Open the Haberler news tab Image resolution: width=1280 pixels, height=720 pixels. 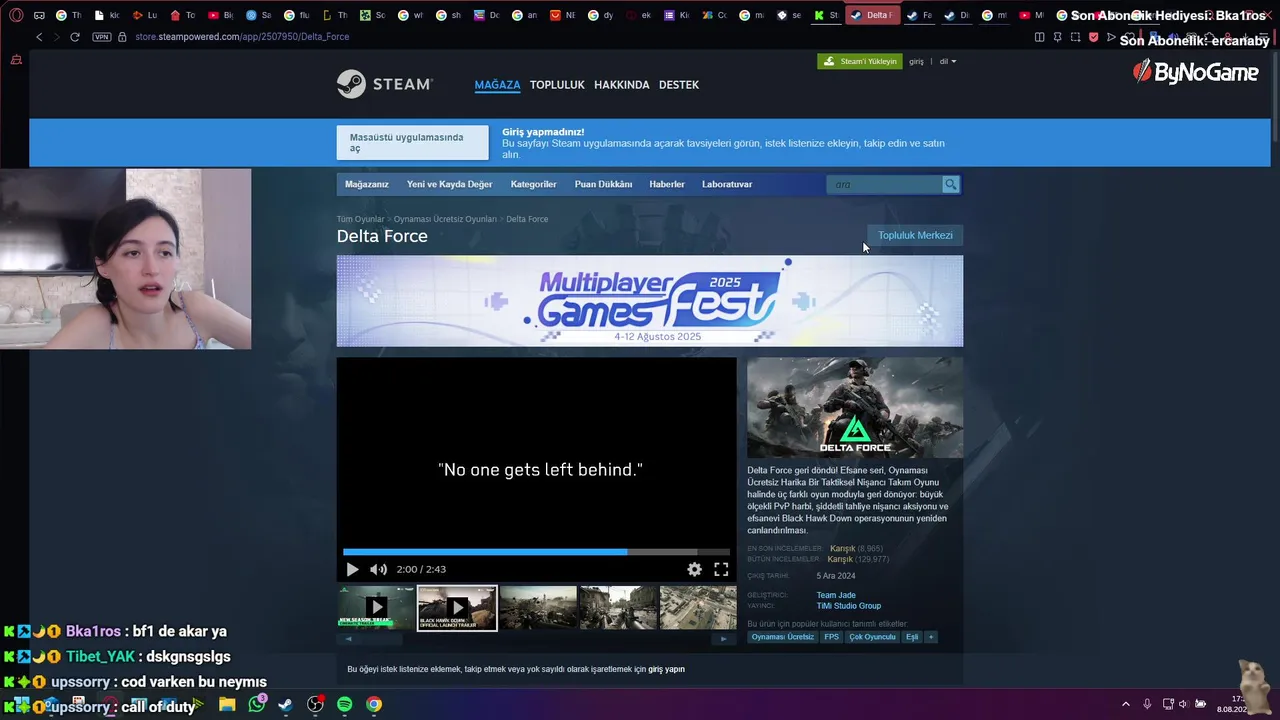coord(667,184)
